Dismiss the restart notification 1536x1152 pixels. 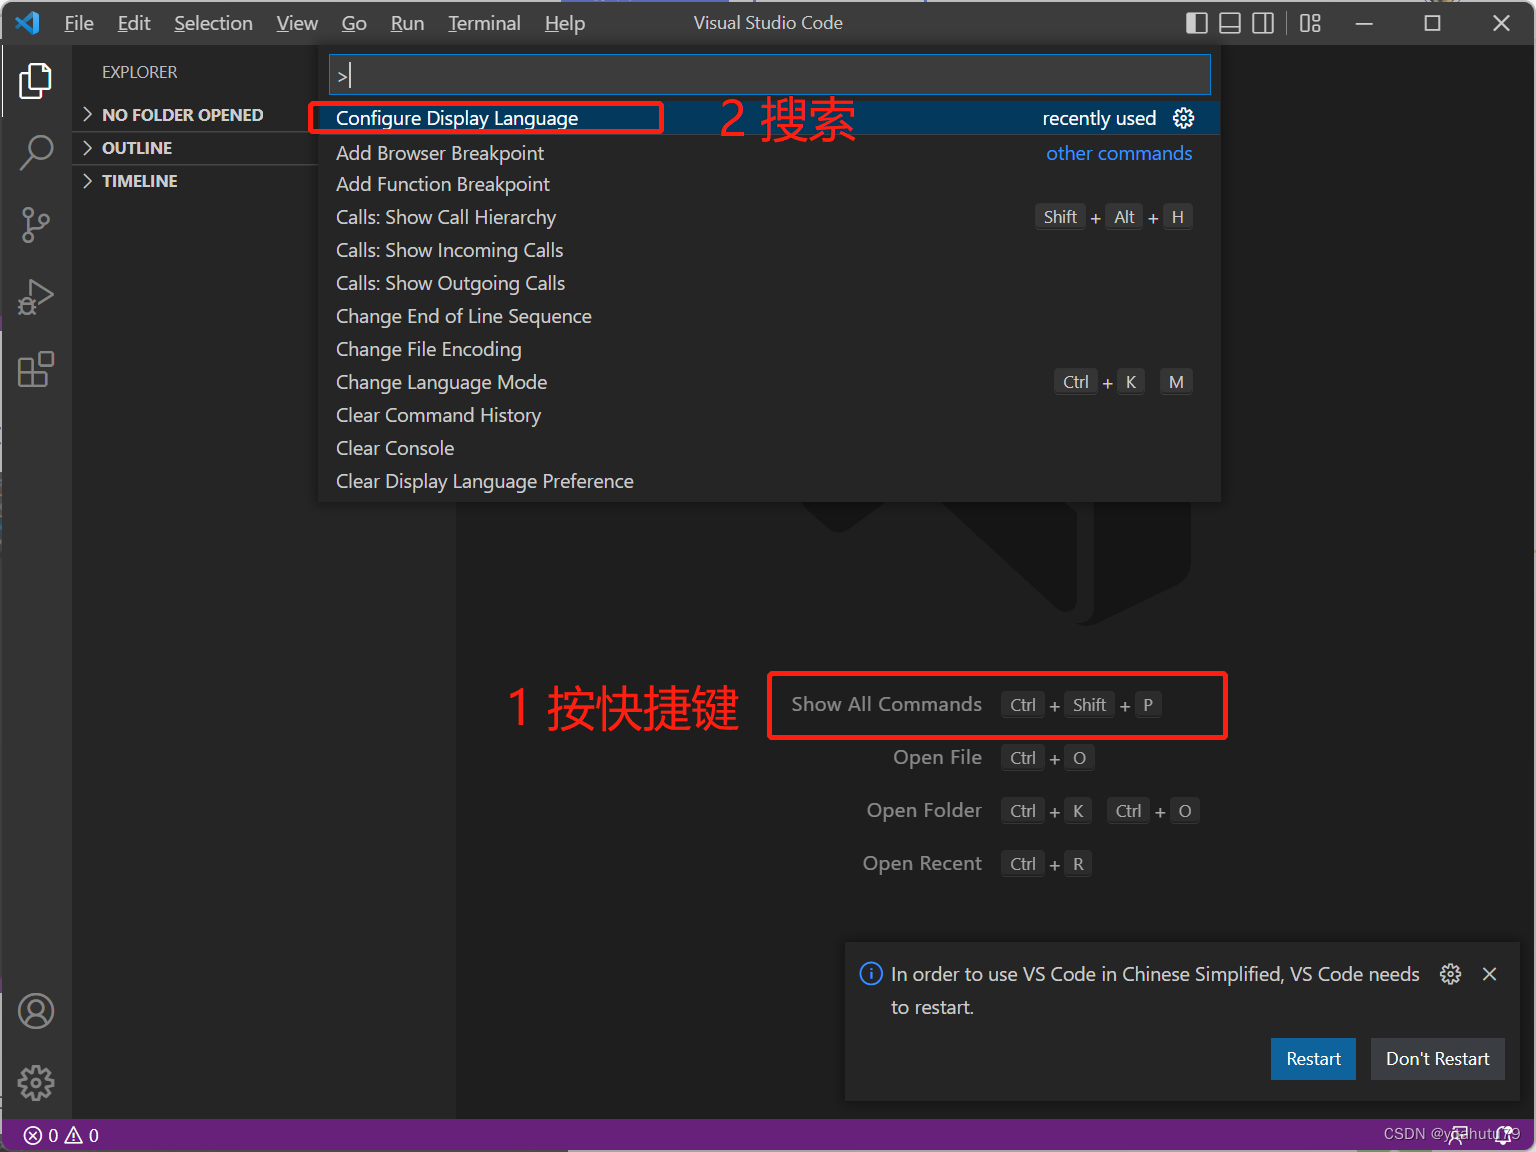(x=1490, y=974)
